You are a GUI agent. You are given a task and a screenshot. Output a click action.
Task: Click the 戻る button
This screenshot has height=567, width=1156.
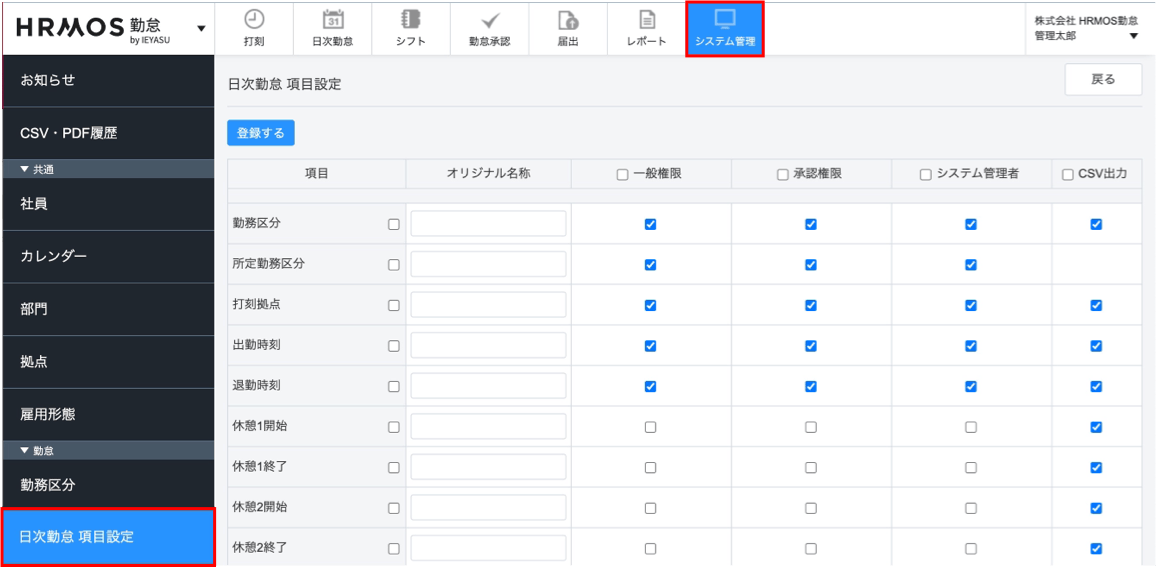point(1103,80)
